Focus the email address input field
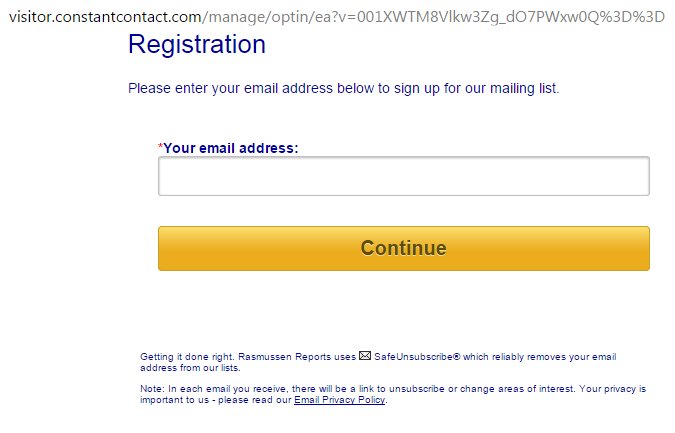 [403, 176]
